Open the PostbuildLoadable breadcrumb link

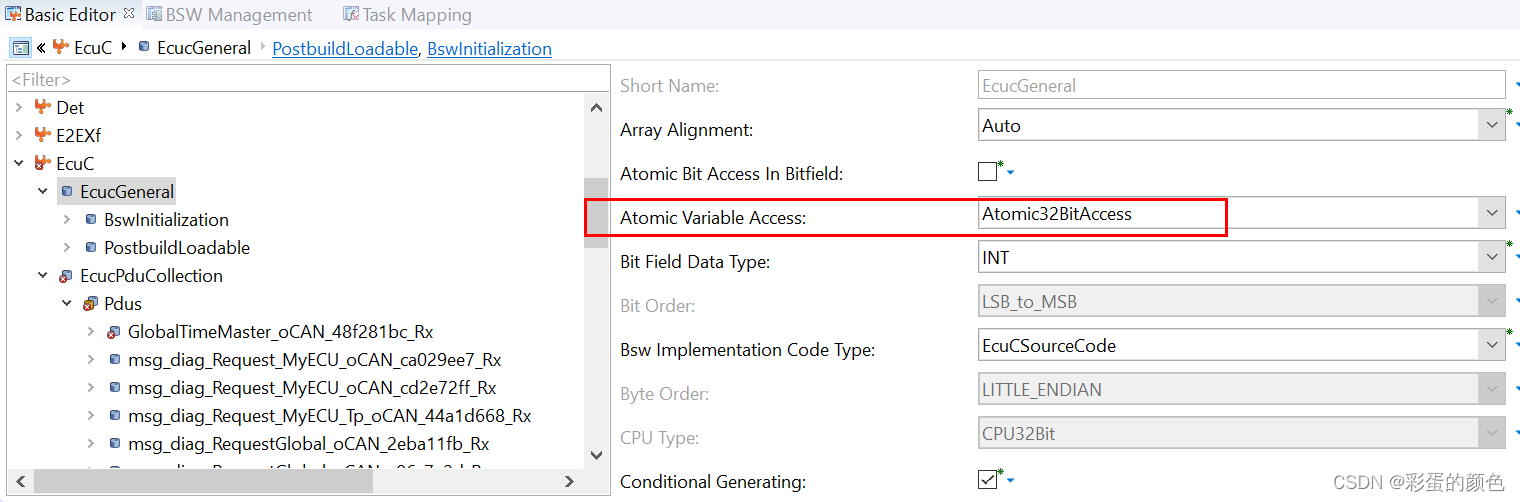[344, 48]
